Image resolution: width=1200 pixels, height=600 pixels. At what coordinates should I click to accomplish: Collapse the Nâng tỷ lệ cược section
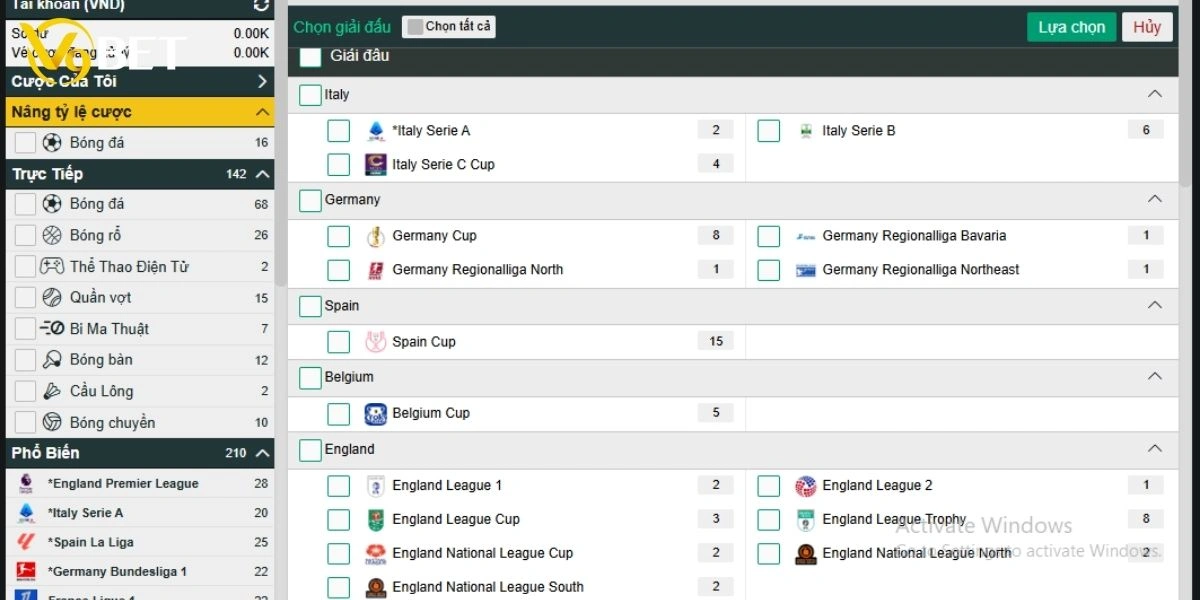[x=262, y=112]
